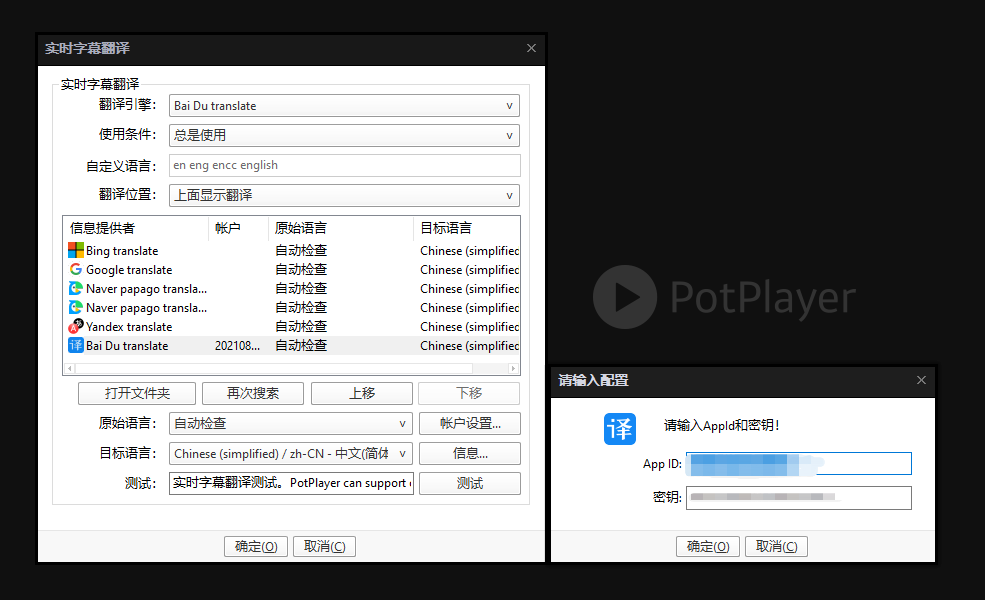
Task: Open the 翻译引擎 dropdown
Action: point(344,106)
